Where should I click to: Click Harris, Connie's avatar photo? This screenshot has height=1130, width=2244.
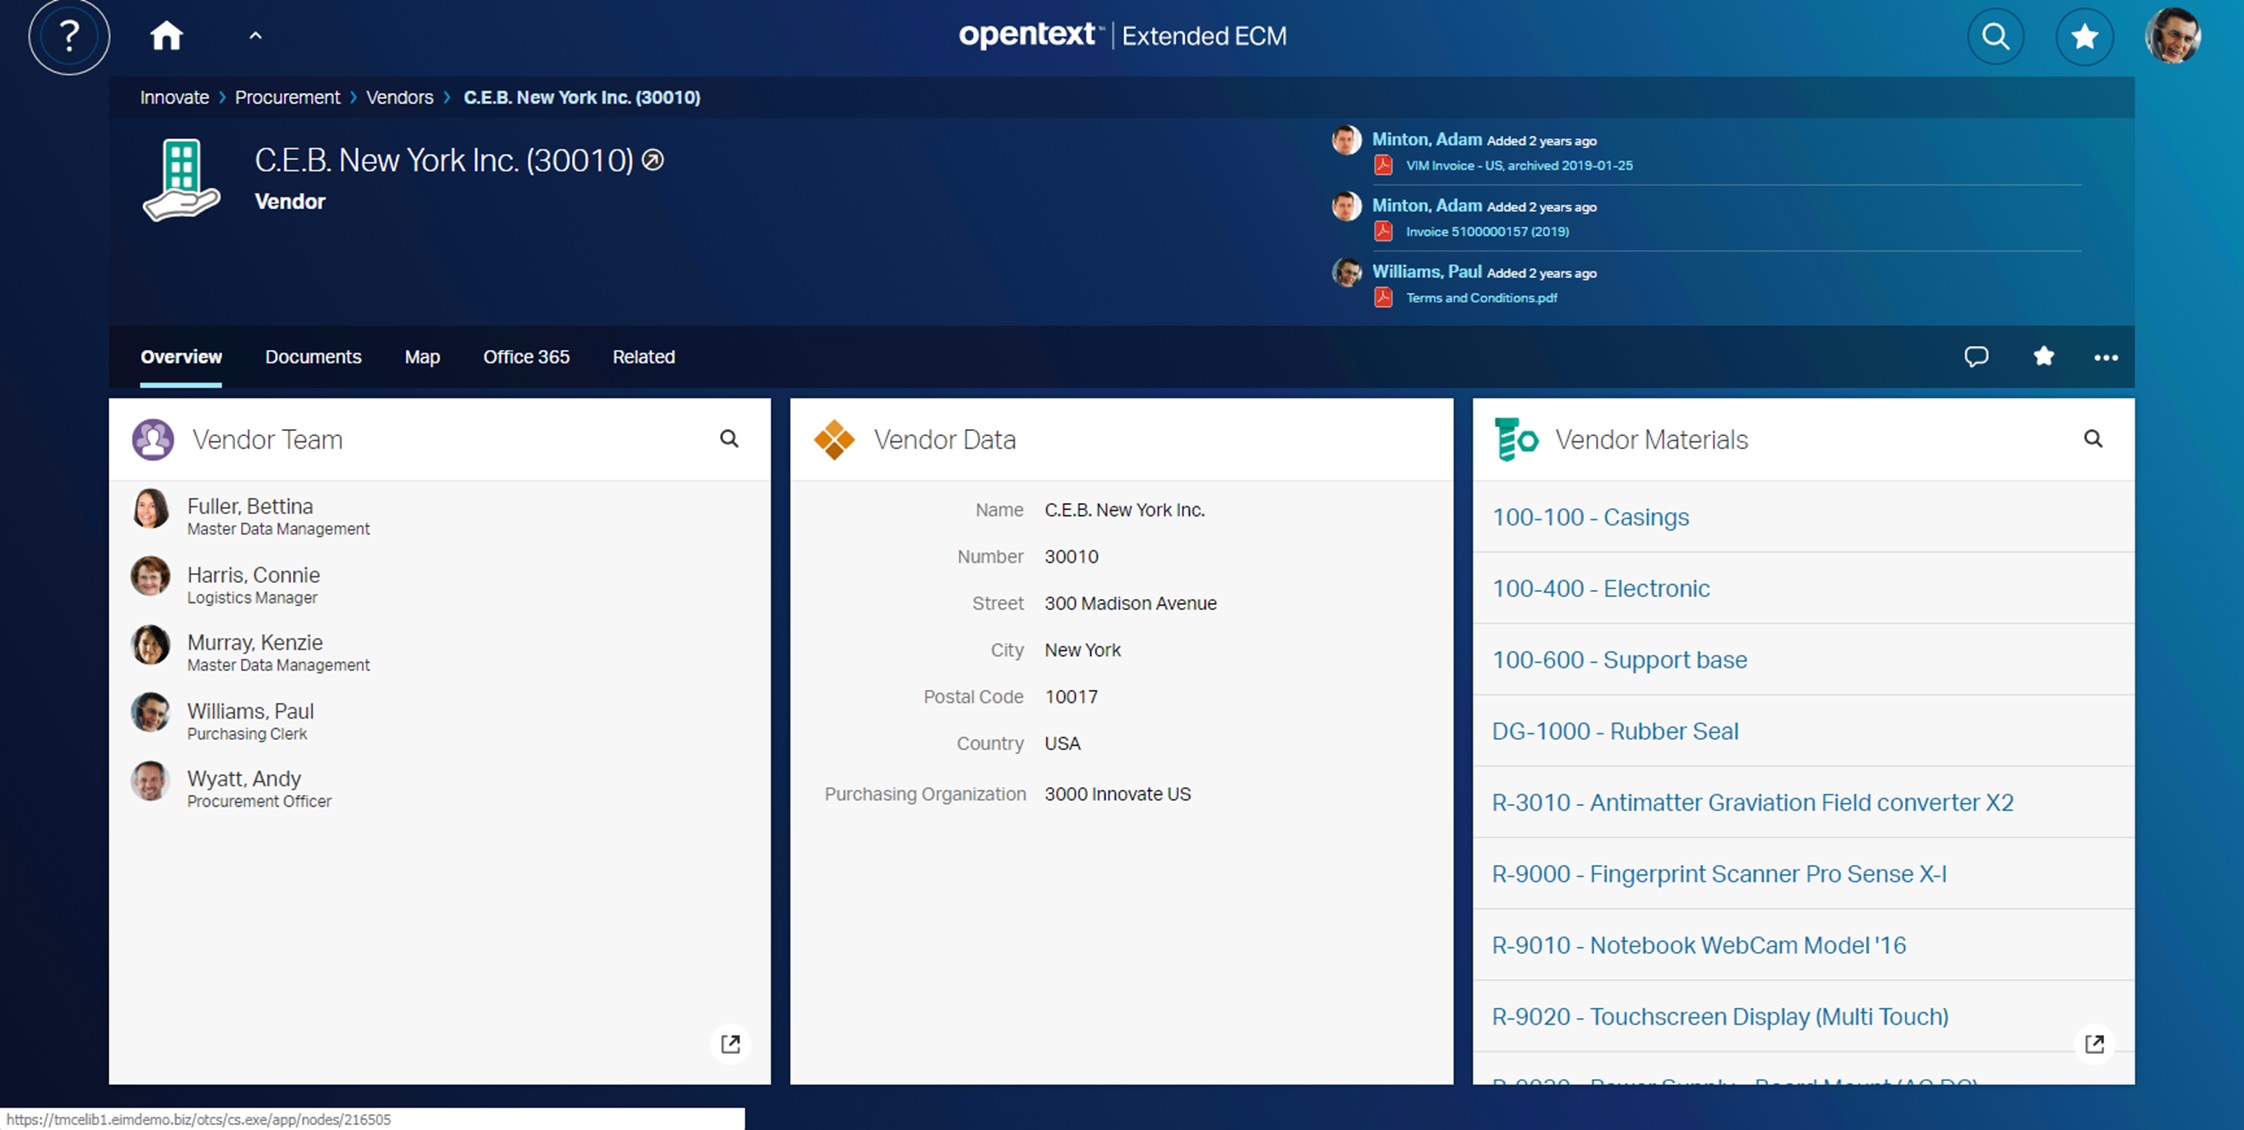click(151, 577)
